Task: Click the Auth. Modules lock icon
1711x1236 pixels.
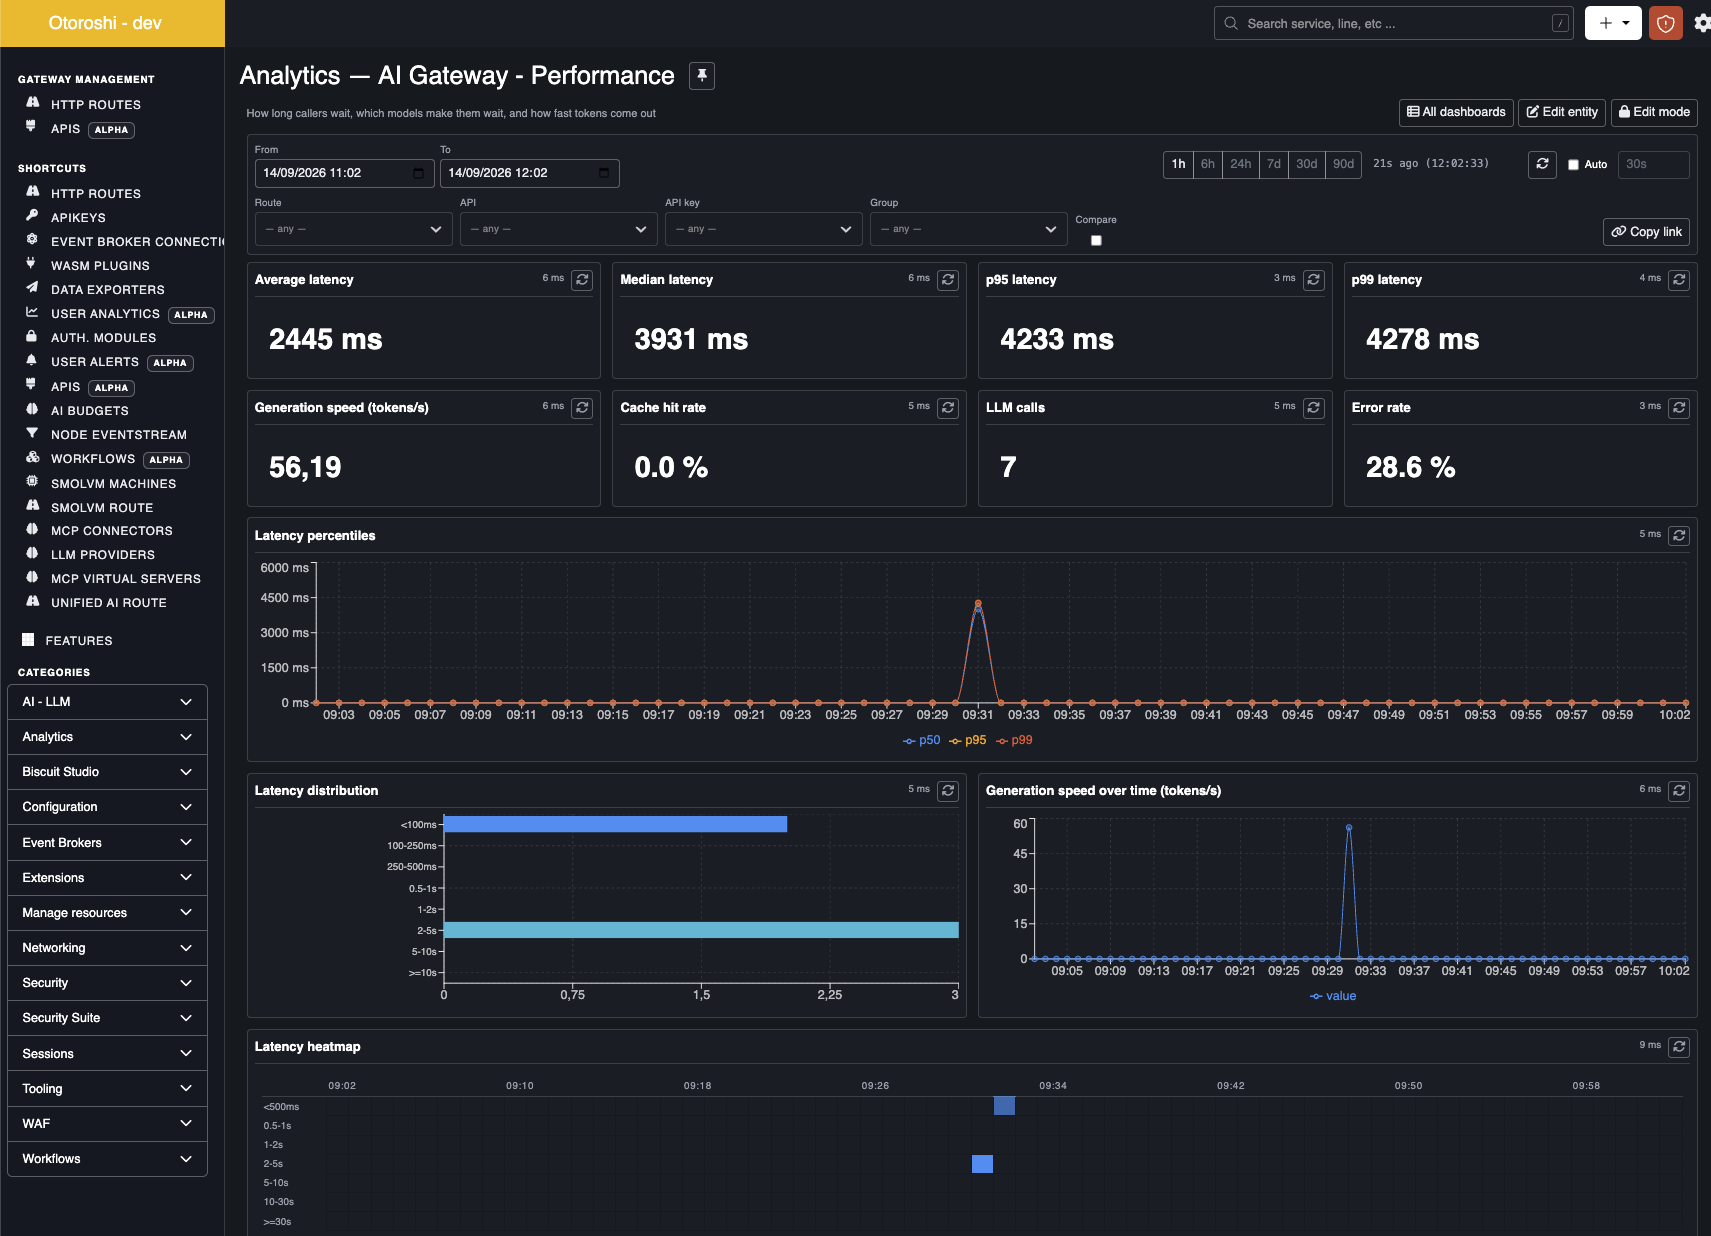Action: [x=31, y=336]
